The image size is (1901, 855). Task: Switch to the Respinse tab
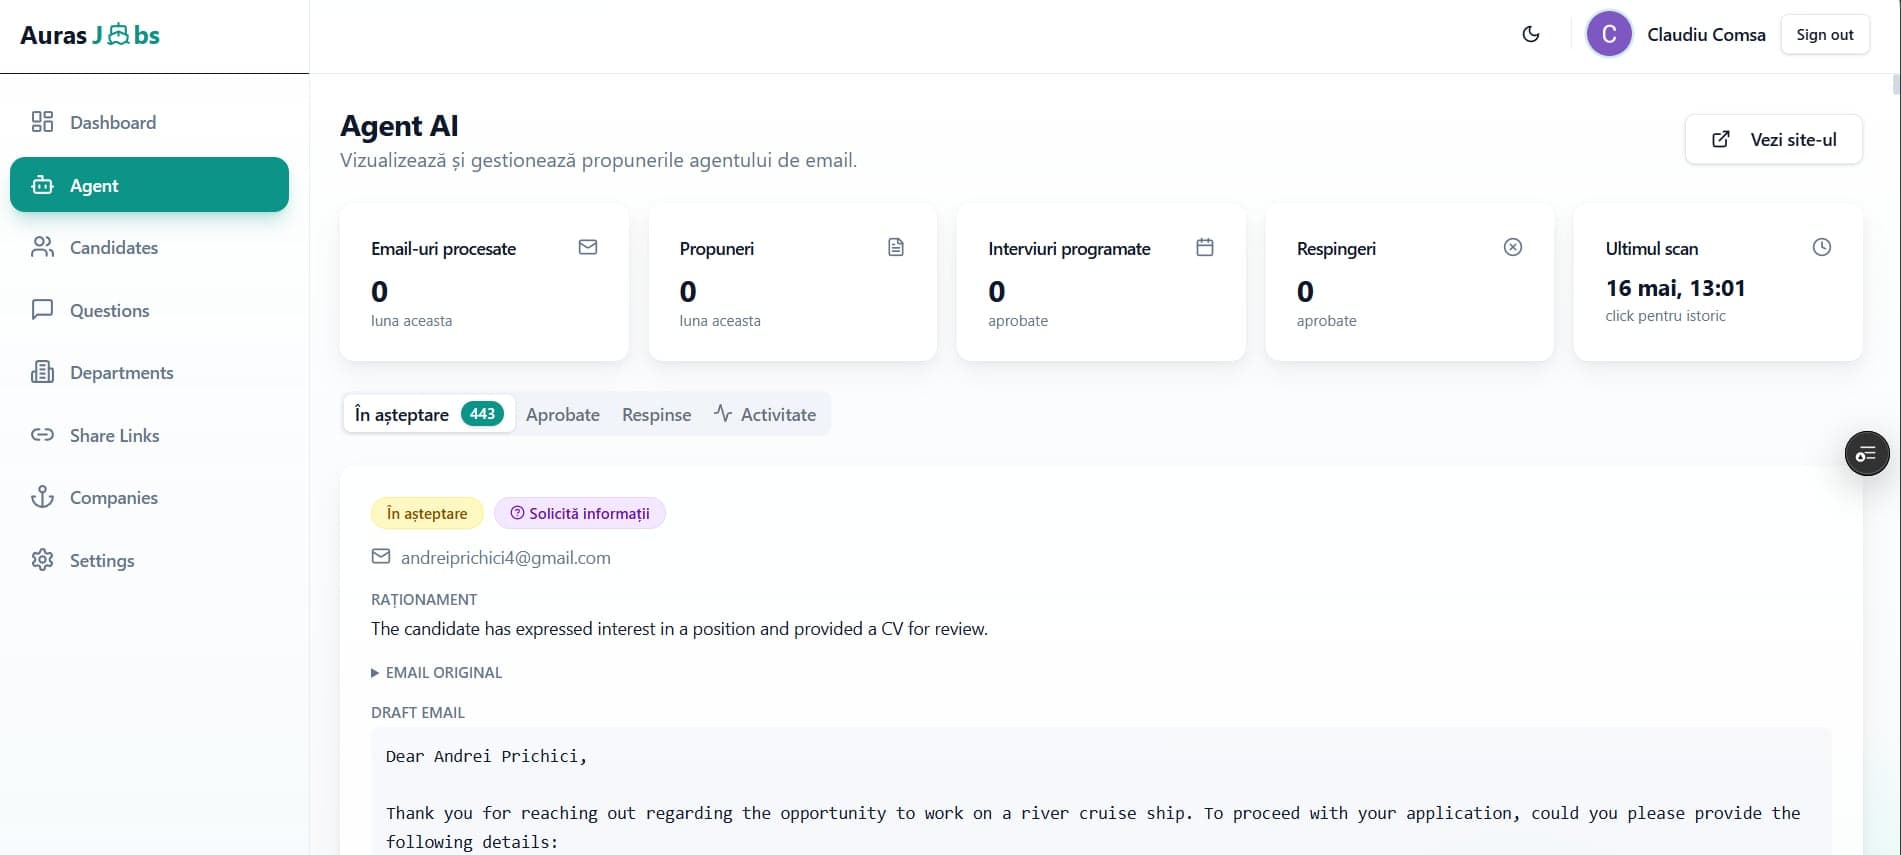pos(656,414)
